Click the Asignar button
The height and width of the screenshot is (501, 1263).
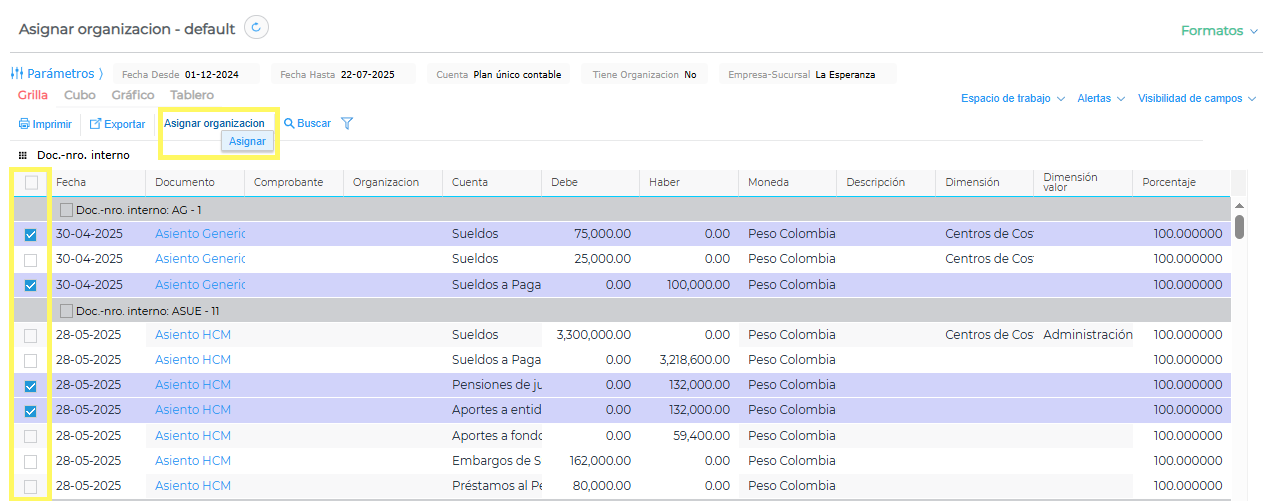point(247,142)
